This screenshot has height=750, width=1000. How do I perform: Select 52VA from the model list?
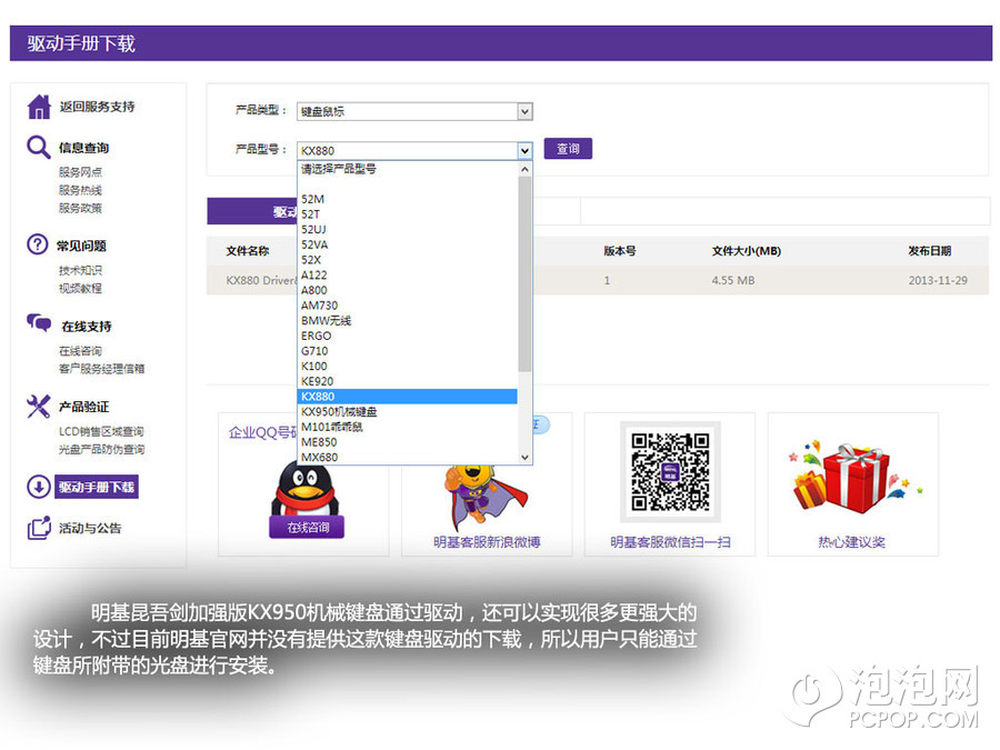(408, 245)
